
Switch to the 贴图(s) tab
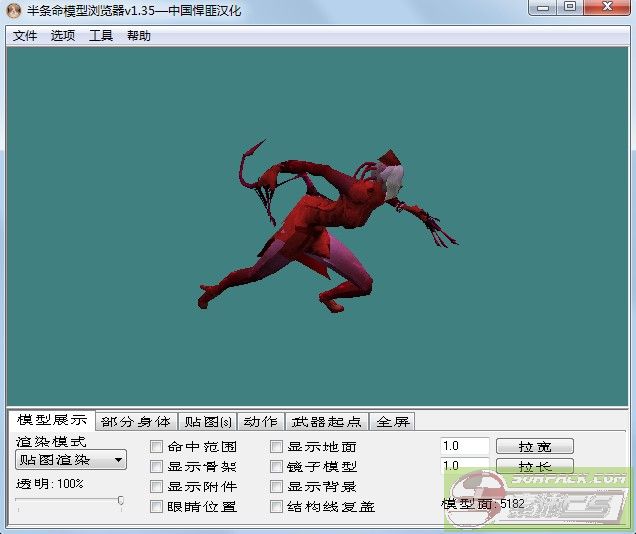(208, 422)
